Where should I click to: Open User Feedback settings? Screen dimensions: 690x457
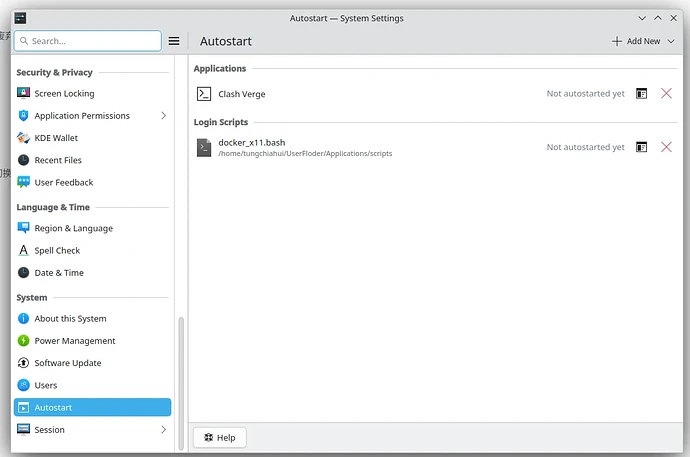(63, 182)
